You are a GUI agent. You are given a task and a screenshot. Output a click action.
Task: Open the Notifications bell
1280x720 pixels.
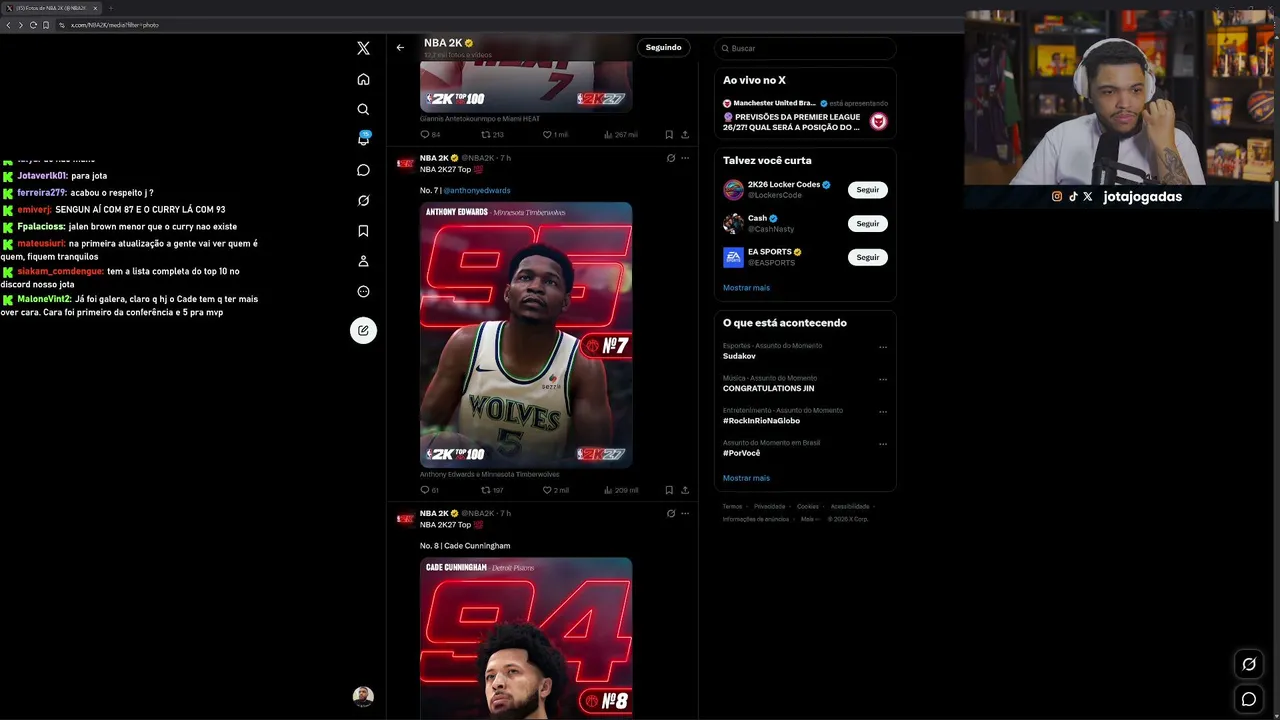(x=363, y=139)
